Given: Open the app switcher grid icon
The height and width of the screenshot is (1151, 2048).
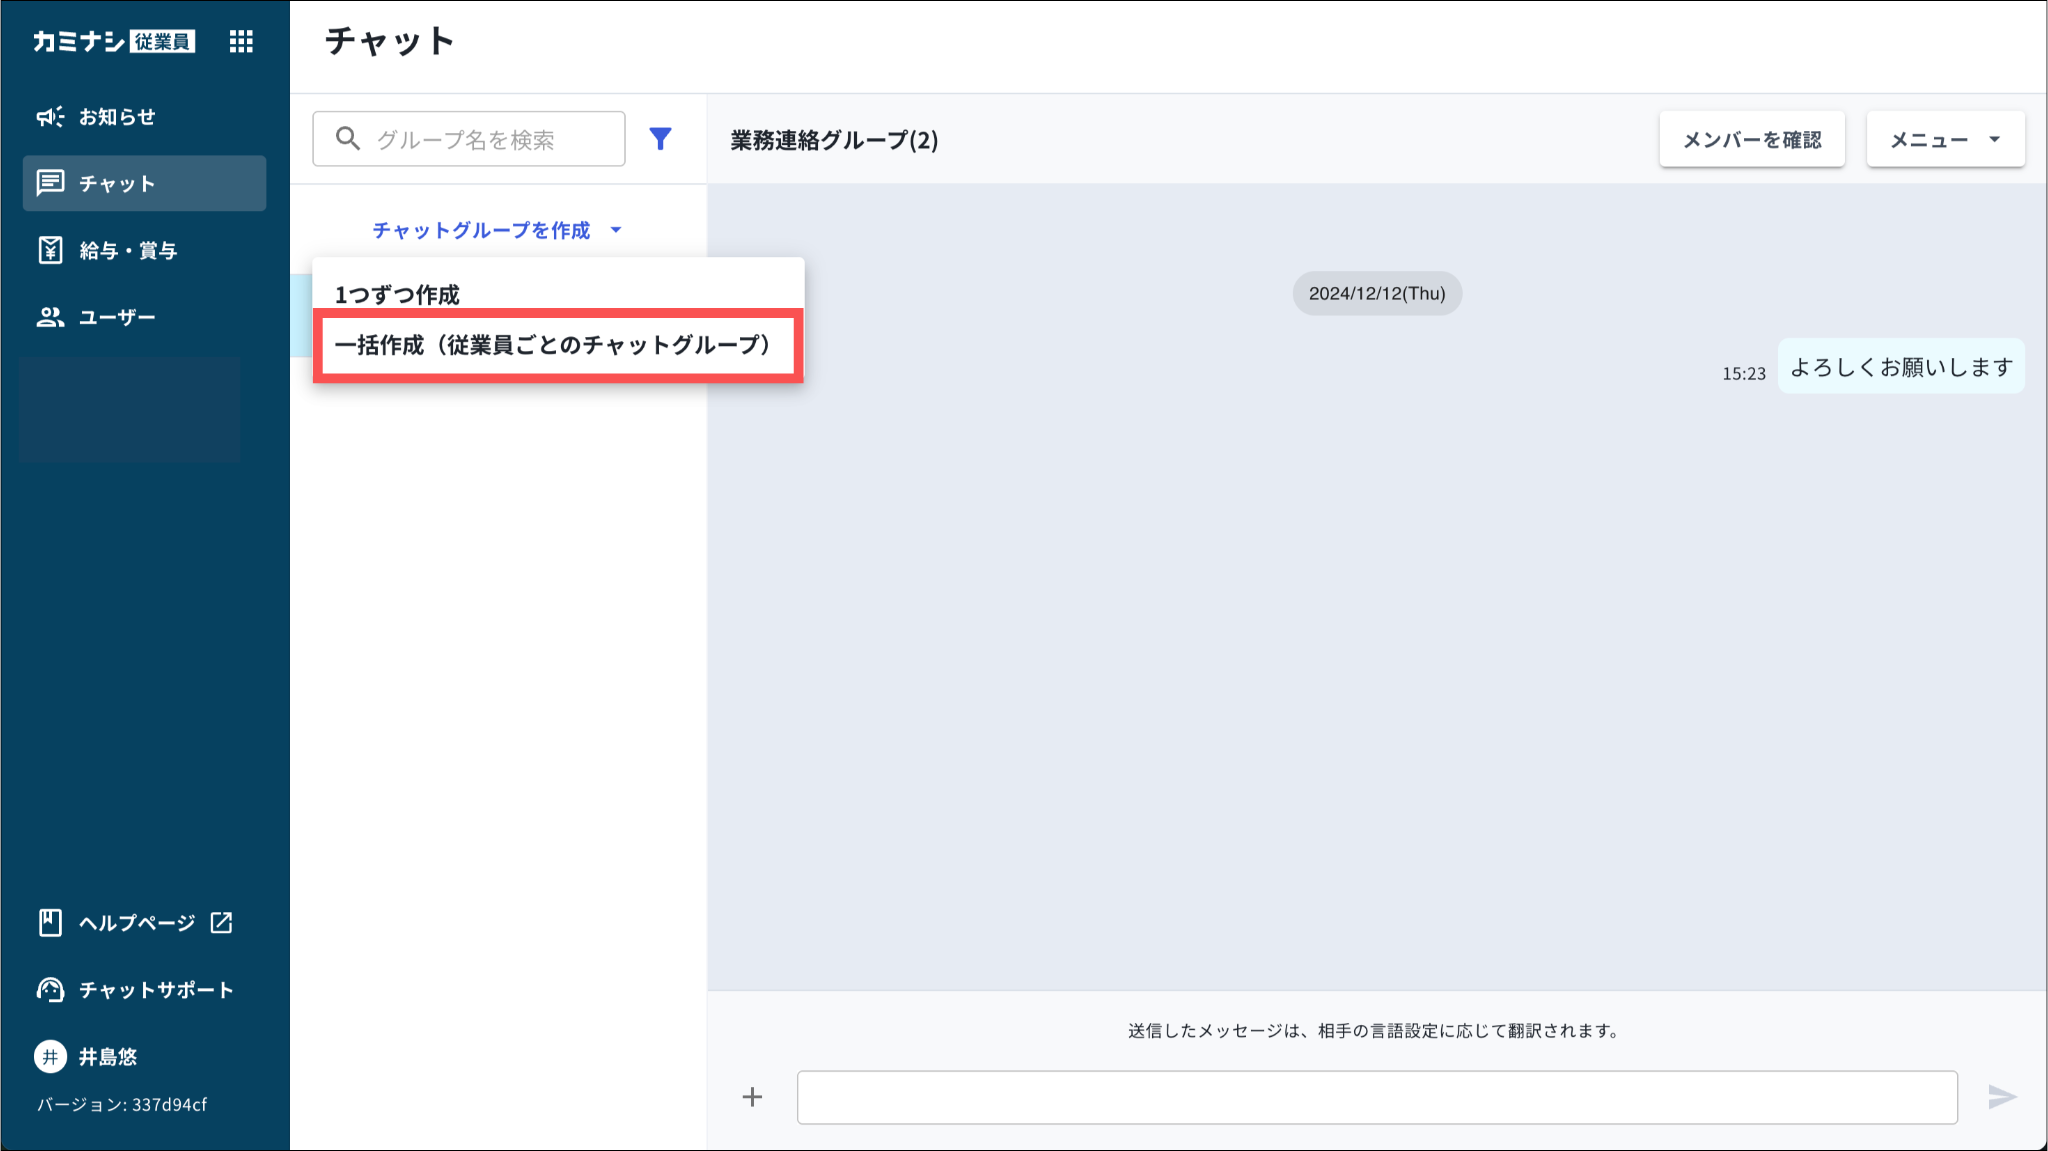Looking at the screenshot, I should point(241,41).
